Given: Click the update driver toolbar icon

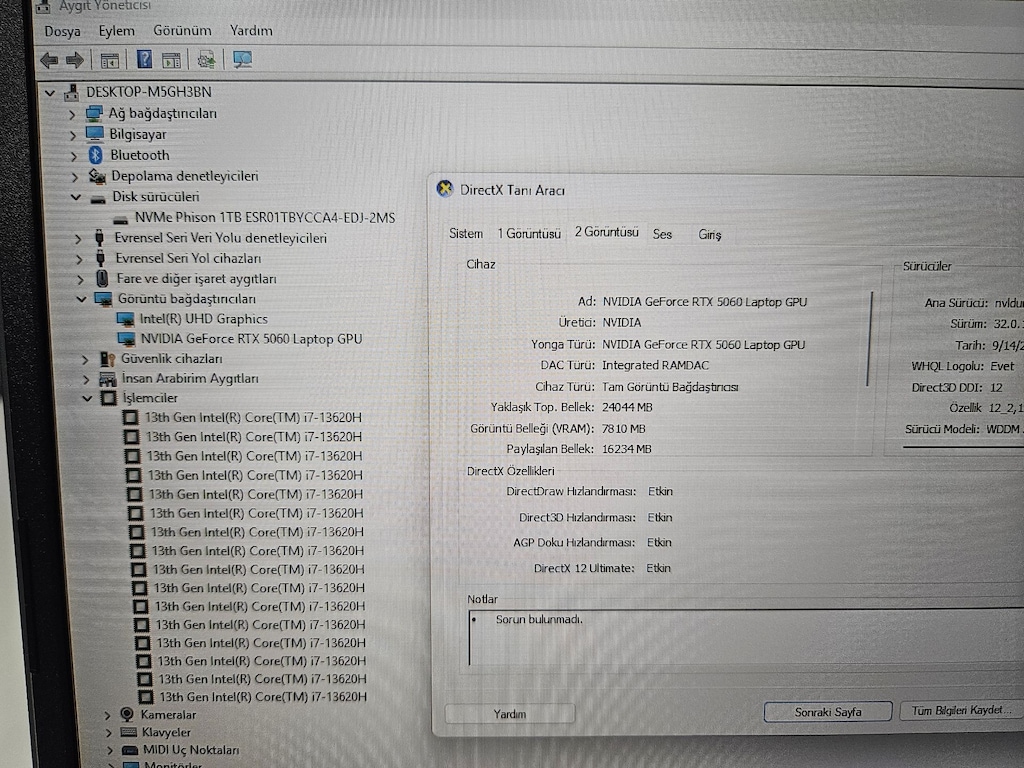Looking at the screenshot, I should pos(206,60).
